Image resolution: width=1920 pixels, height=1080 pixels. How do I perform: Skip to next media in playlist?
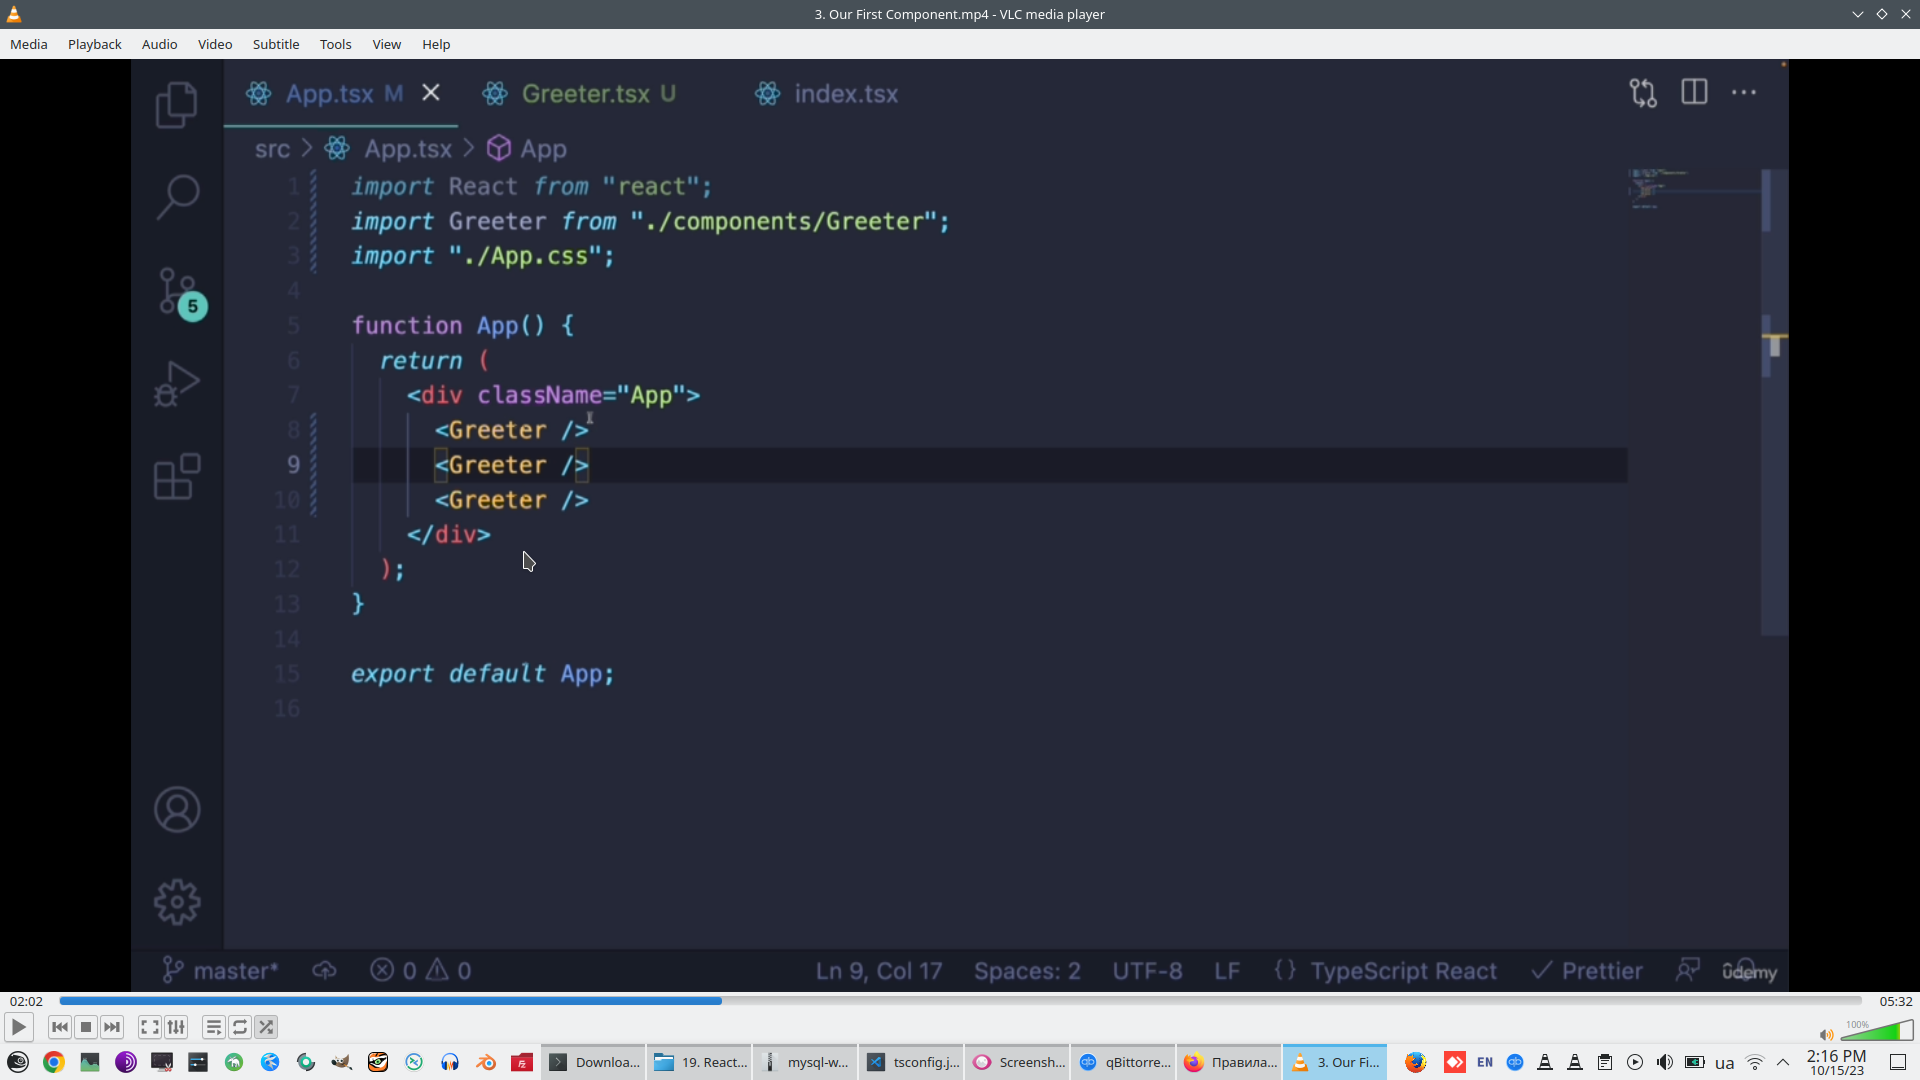pos(112,1027)
